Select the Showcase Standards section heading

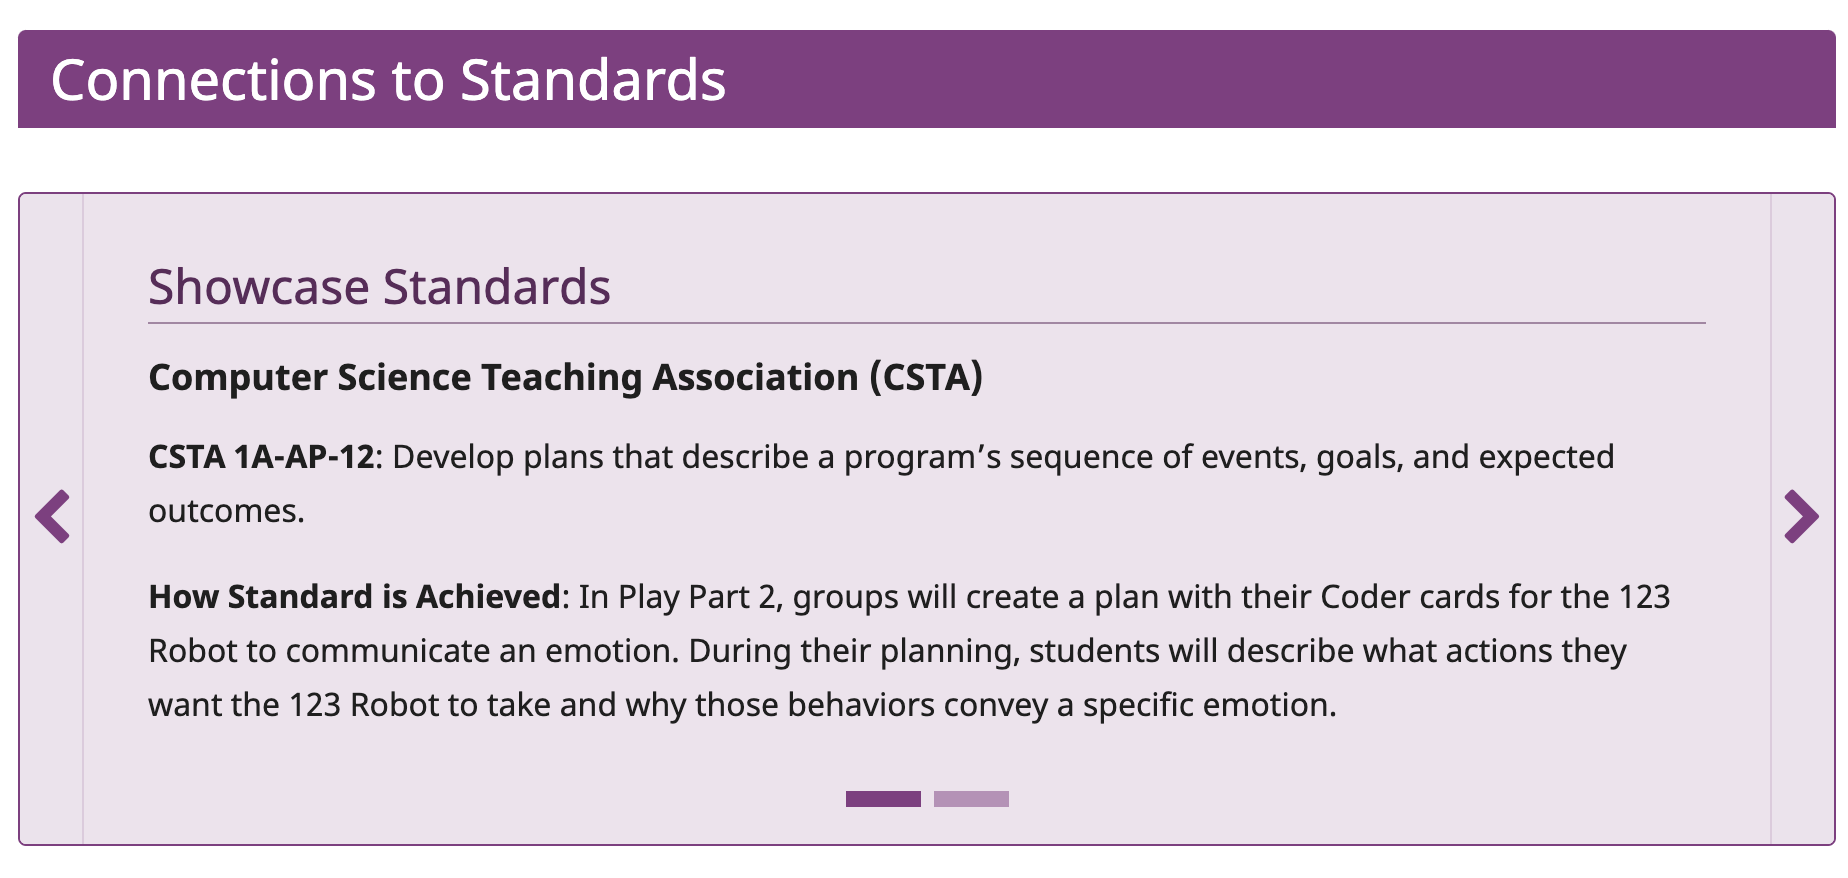pos(380,287)
